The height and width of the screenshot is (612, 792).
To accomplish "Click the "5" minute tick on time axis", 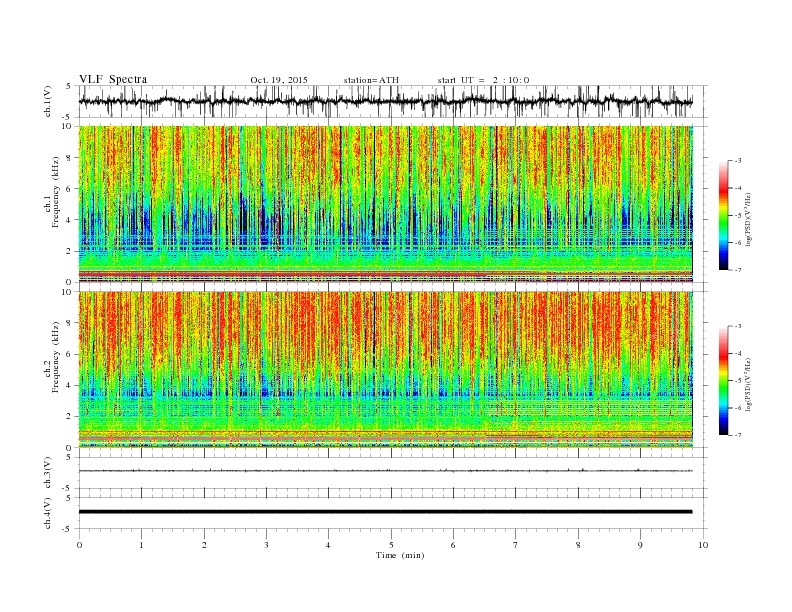I will pyautogui.click(x=391, y=545).
